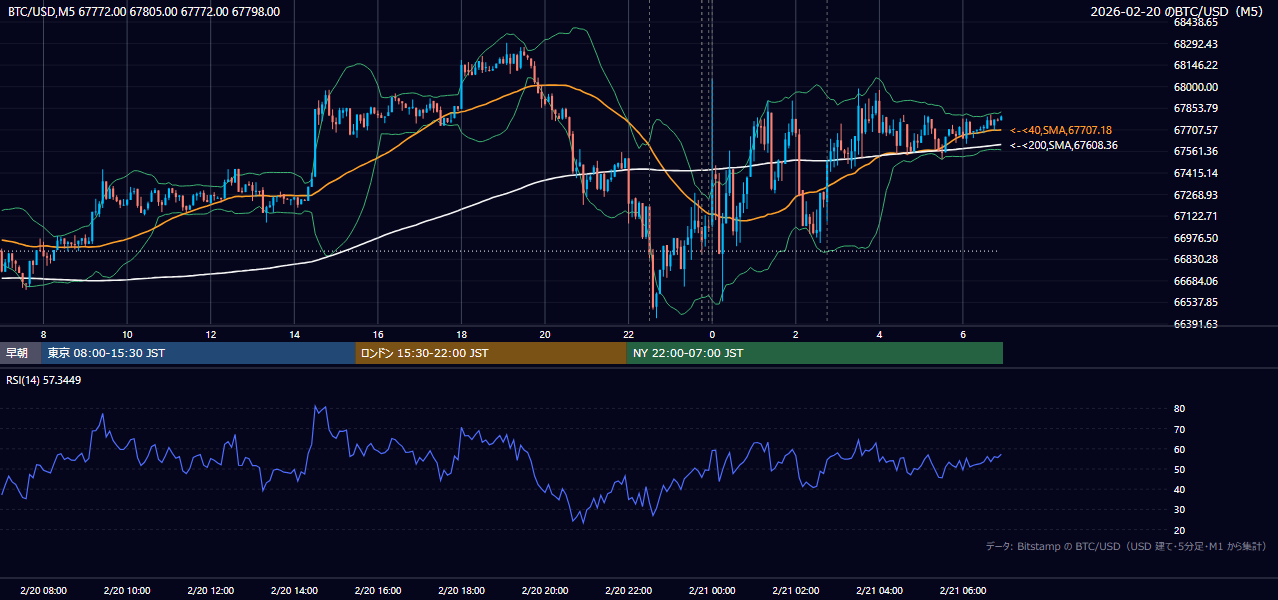This screenshot has height=600, width=1278.
Task: Click price axis value 66830.28
Action: point(1195,259)
